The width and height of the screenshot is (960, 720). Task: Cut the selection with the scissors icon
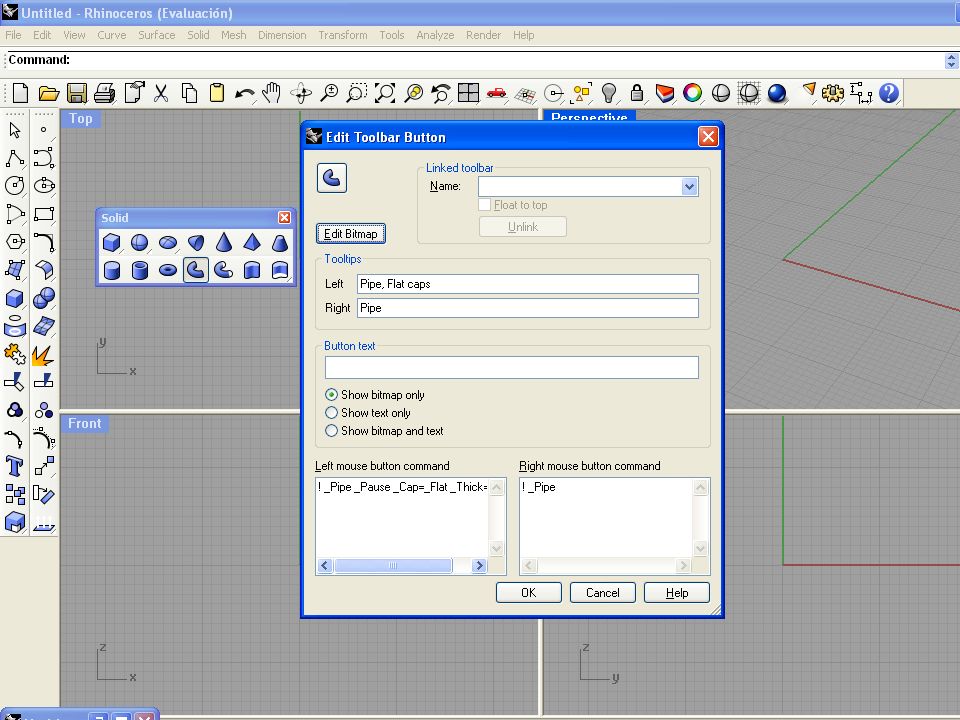(161, 93)
